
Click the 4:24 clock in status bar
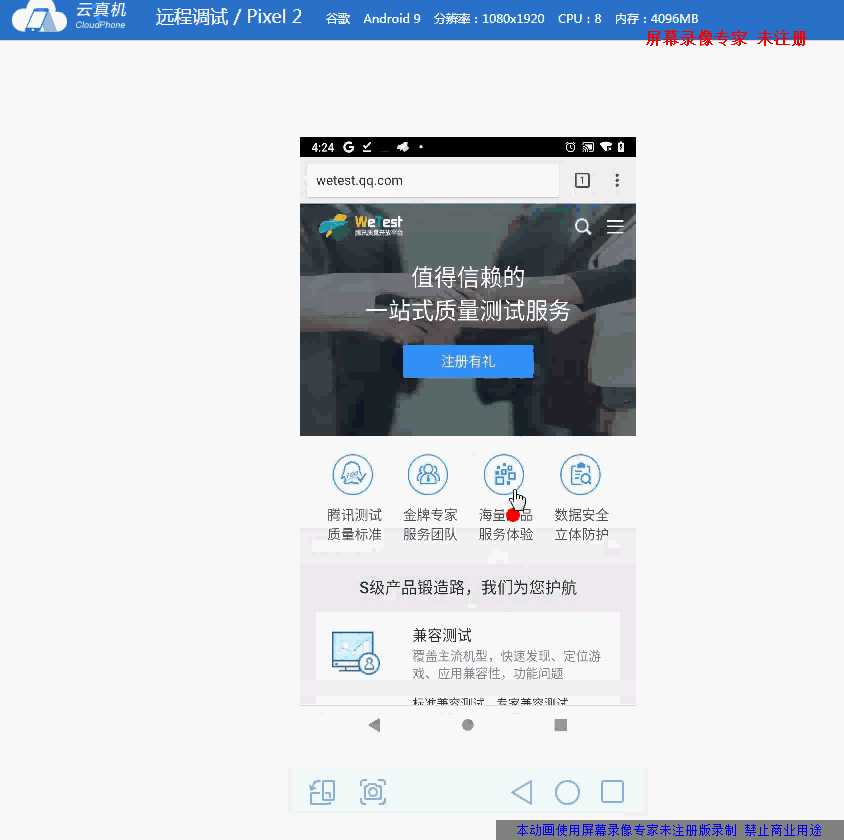click(x=323, y=147)
